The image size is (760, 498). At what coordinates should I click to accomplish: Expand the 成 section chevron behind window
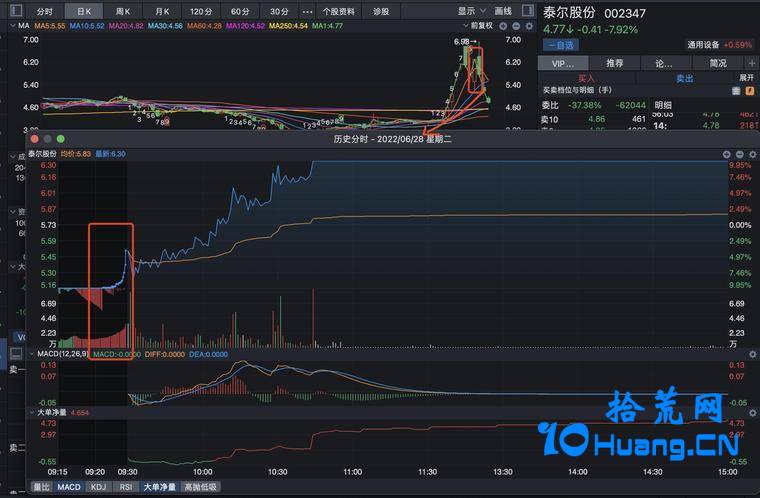point(13,157)
